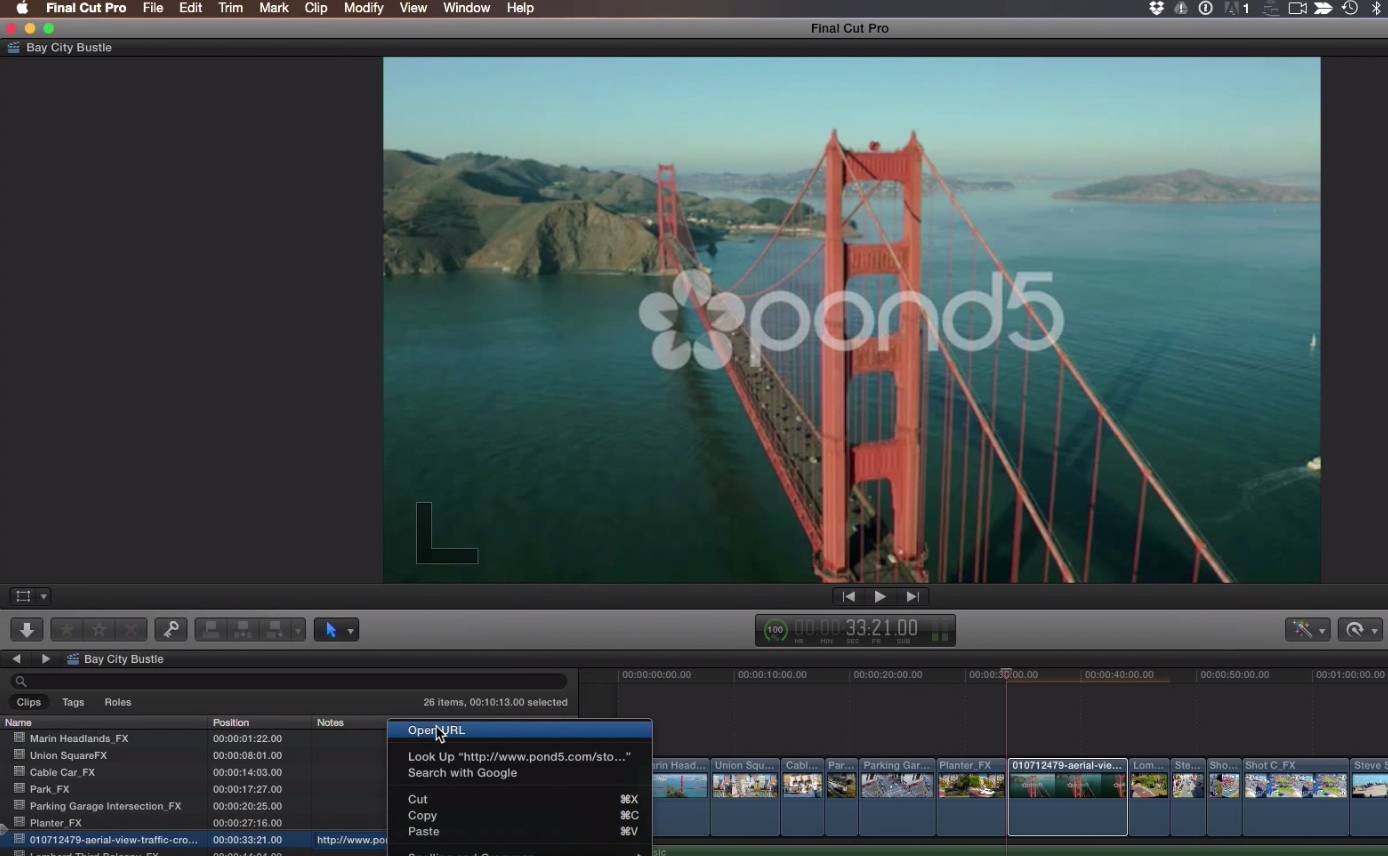The width and height of the screenshot is (1388, 856).
Task: Click the Notes column header
Action: [350, 722]
